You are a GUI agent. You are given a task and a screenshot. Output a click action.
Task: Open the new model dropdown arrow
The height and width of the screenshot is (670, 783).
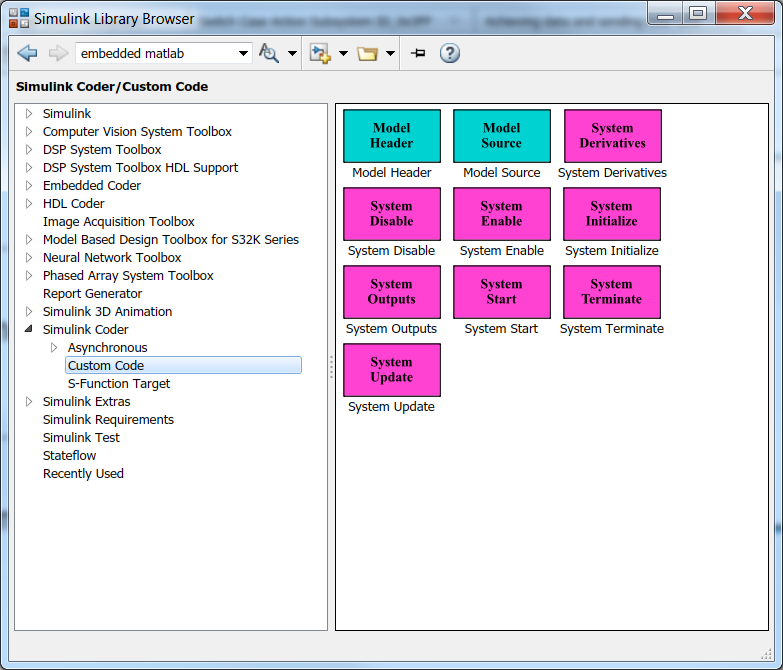click(x=344, y=53)
